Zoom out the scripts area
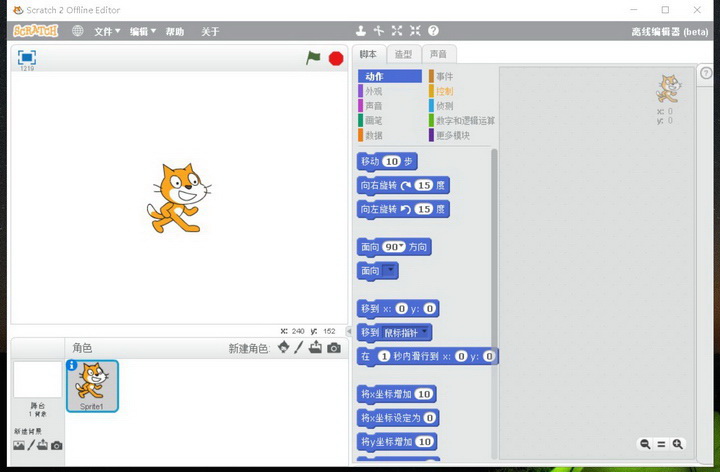The height and width of the screenshot is (472, 720). 645,444
